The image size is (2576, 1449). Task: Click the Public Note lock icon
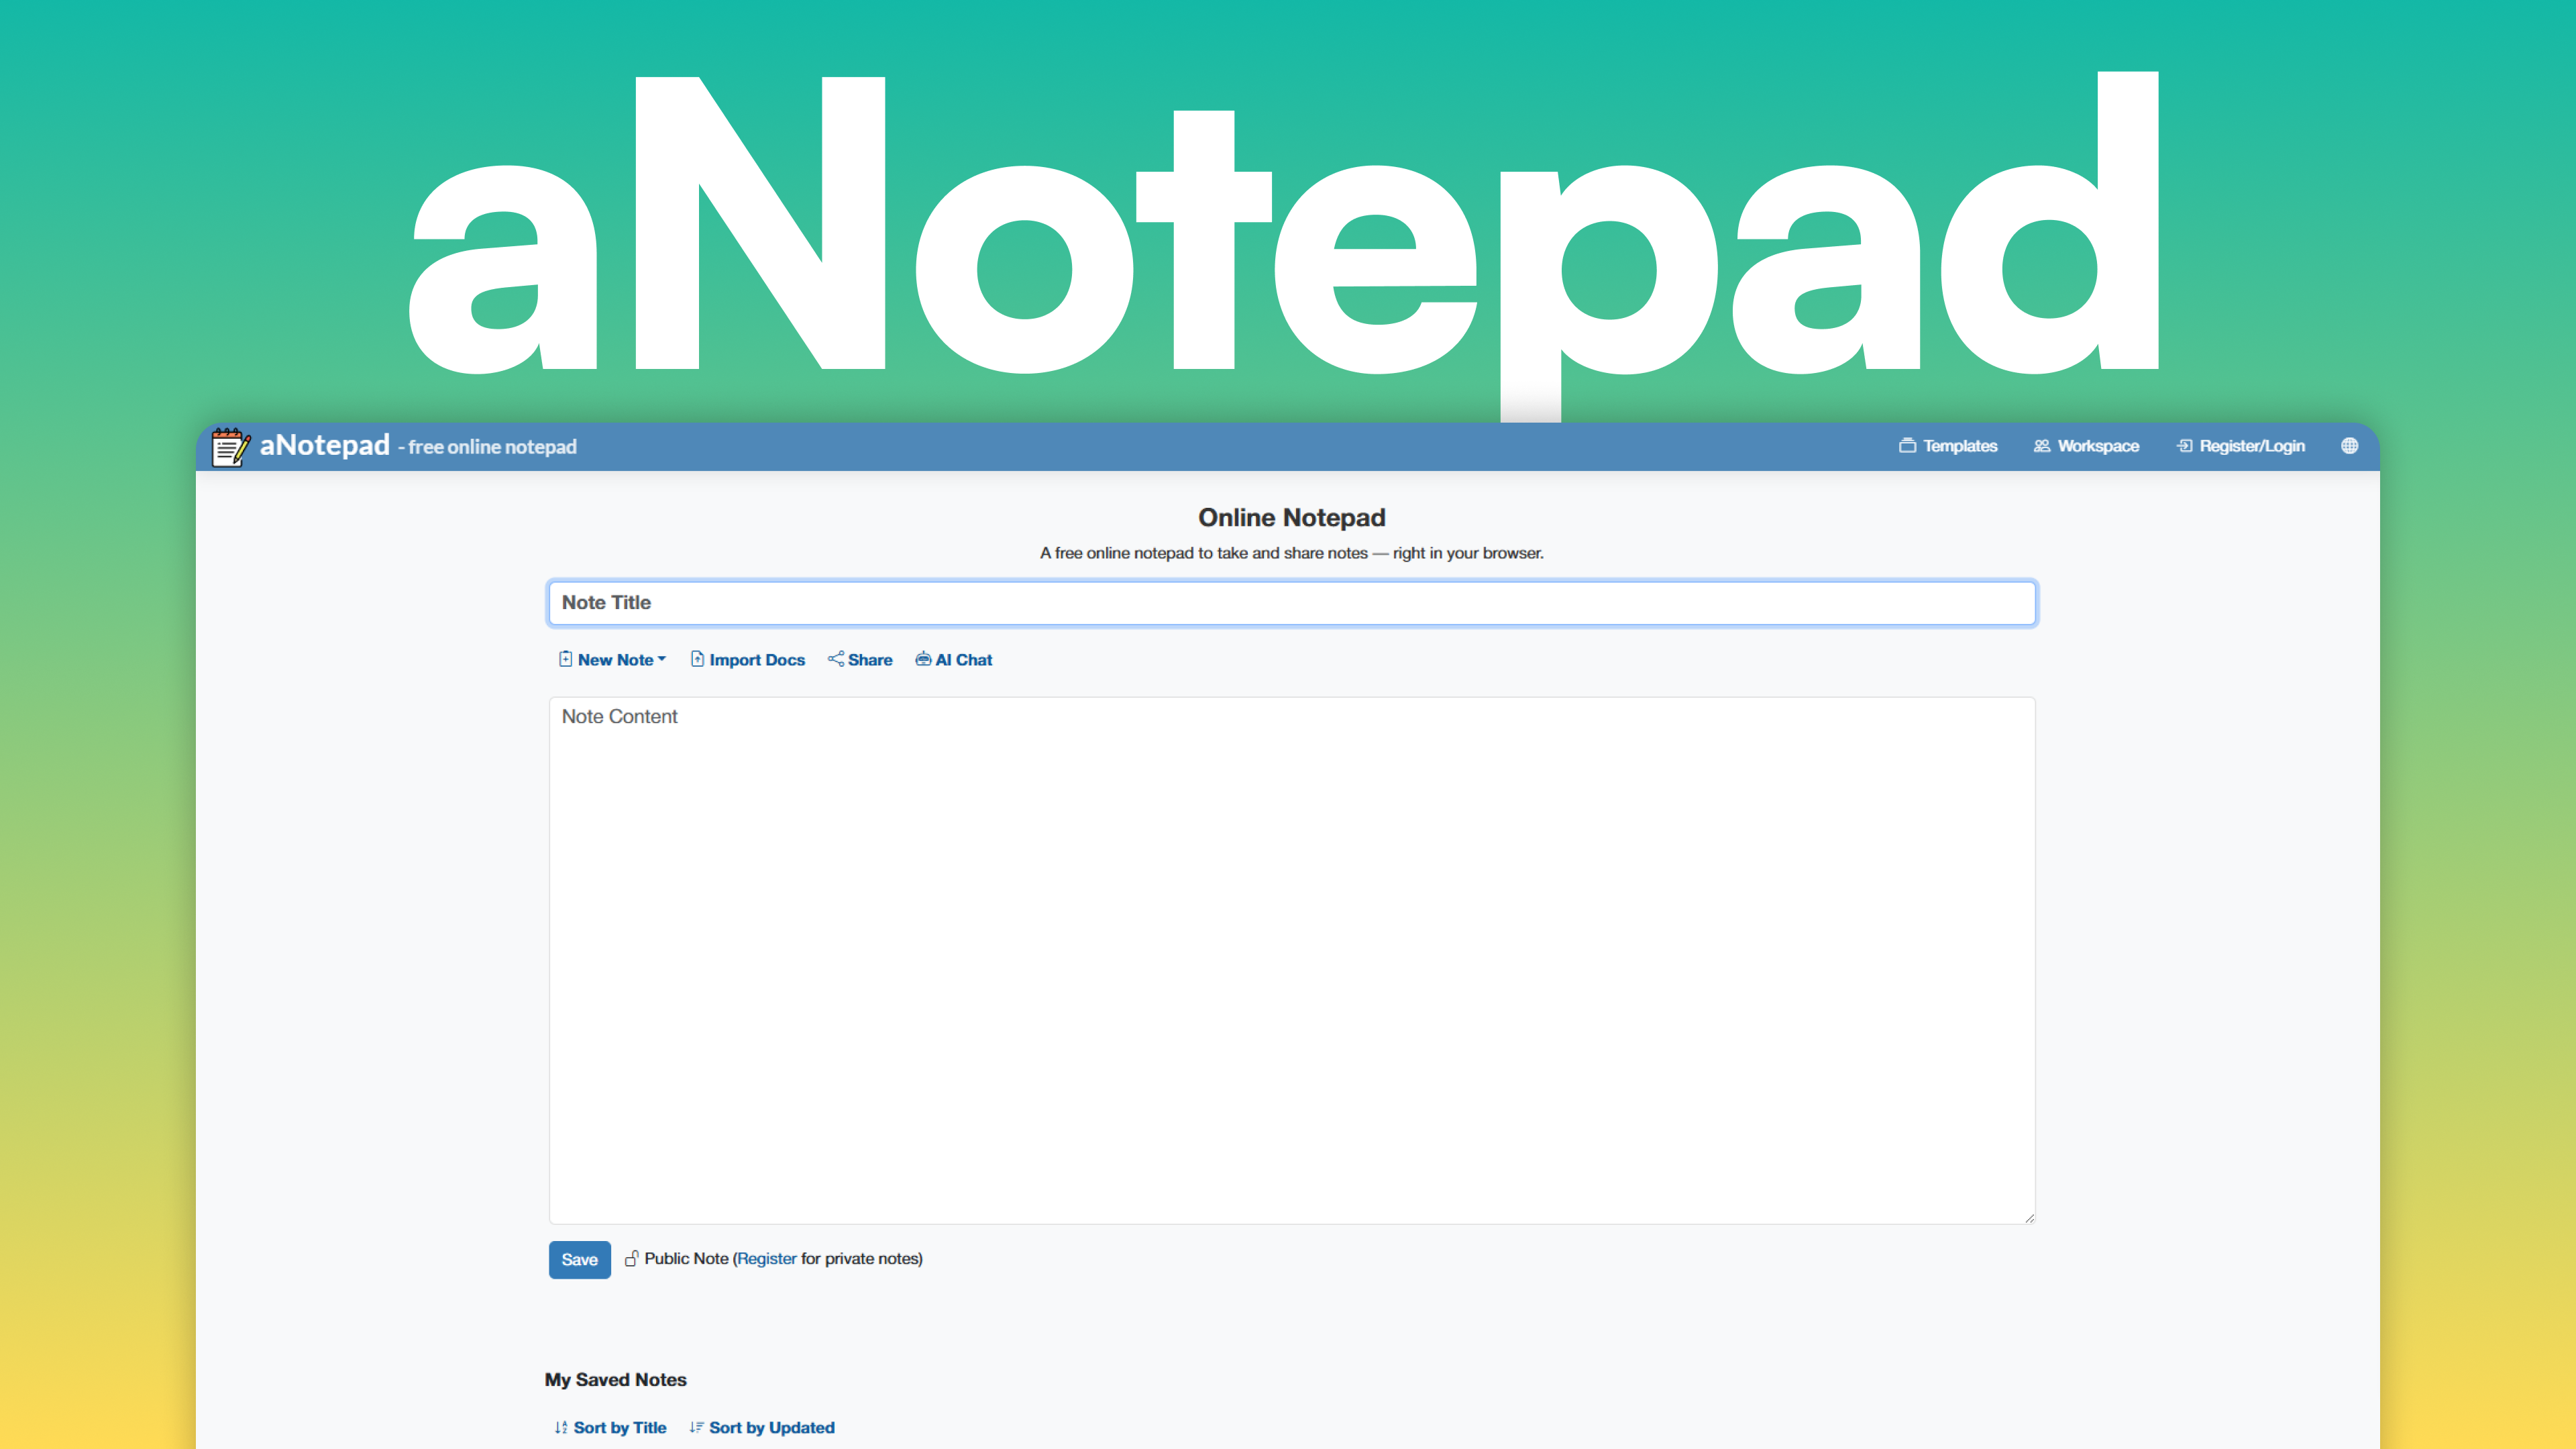tap(632, 1259)
